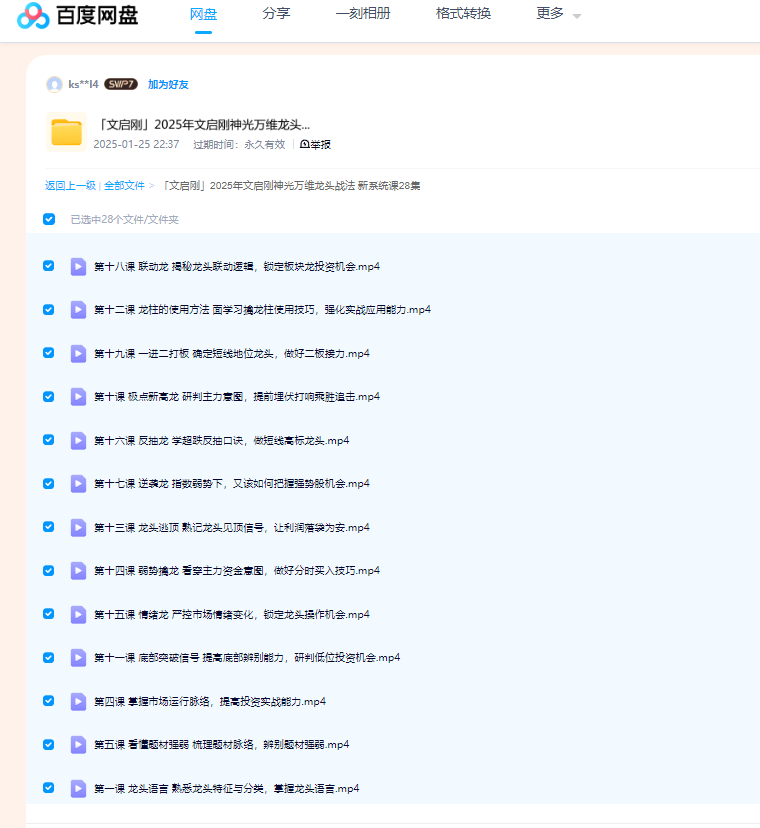Click the video icon of 第十七课 逆袭龙
The image size is (760, 828).
(x=78, y=484)
